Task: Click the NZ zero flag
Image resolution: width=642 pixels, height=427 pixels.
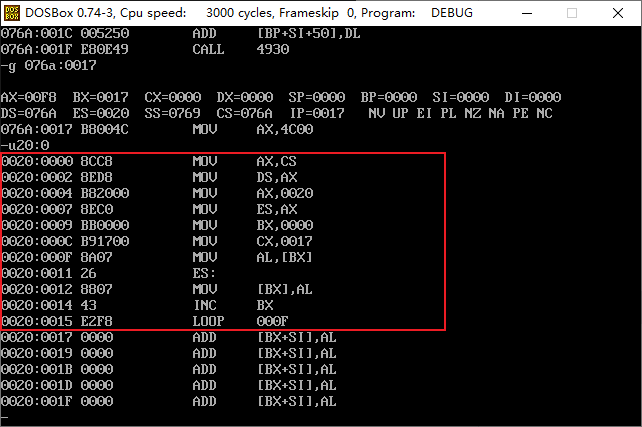Action: pos(473,113)
